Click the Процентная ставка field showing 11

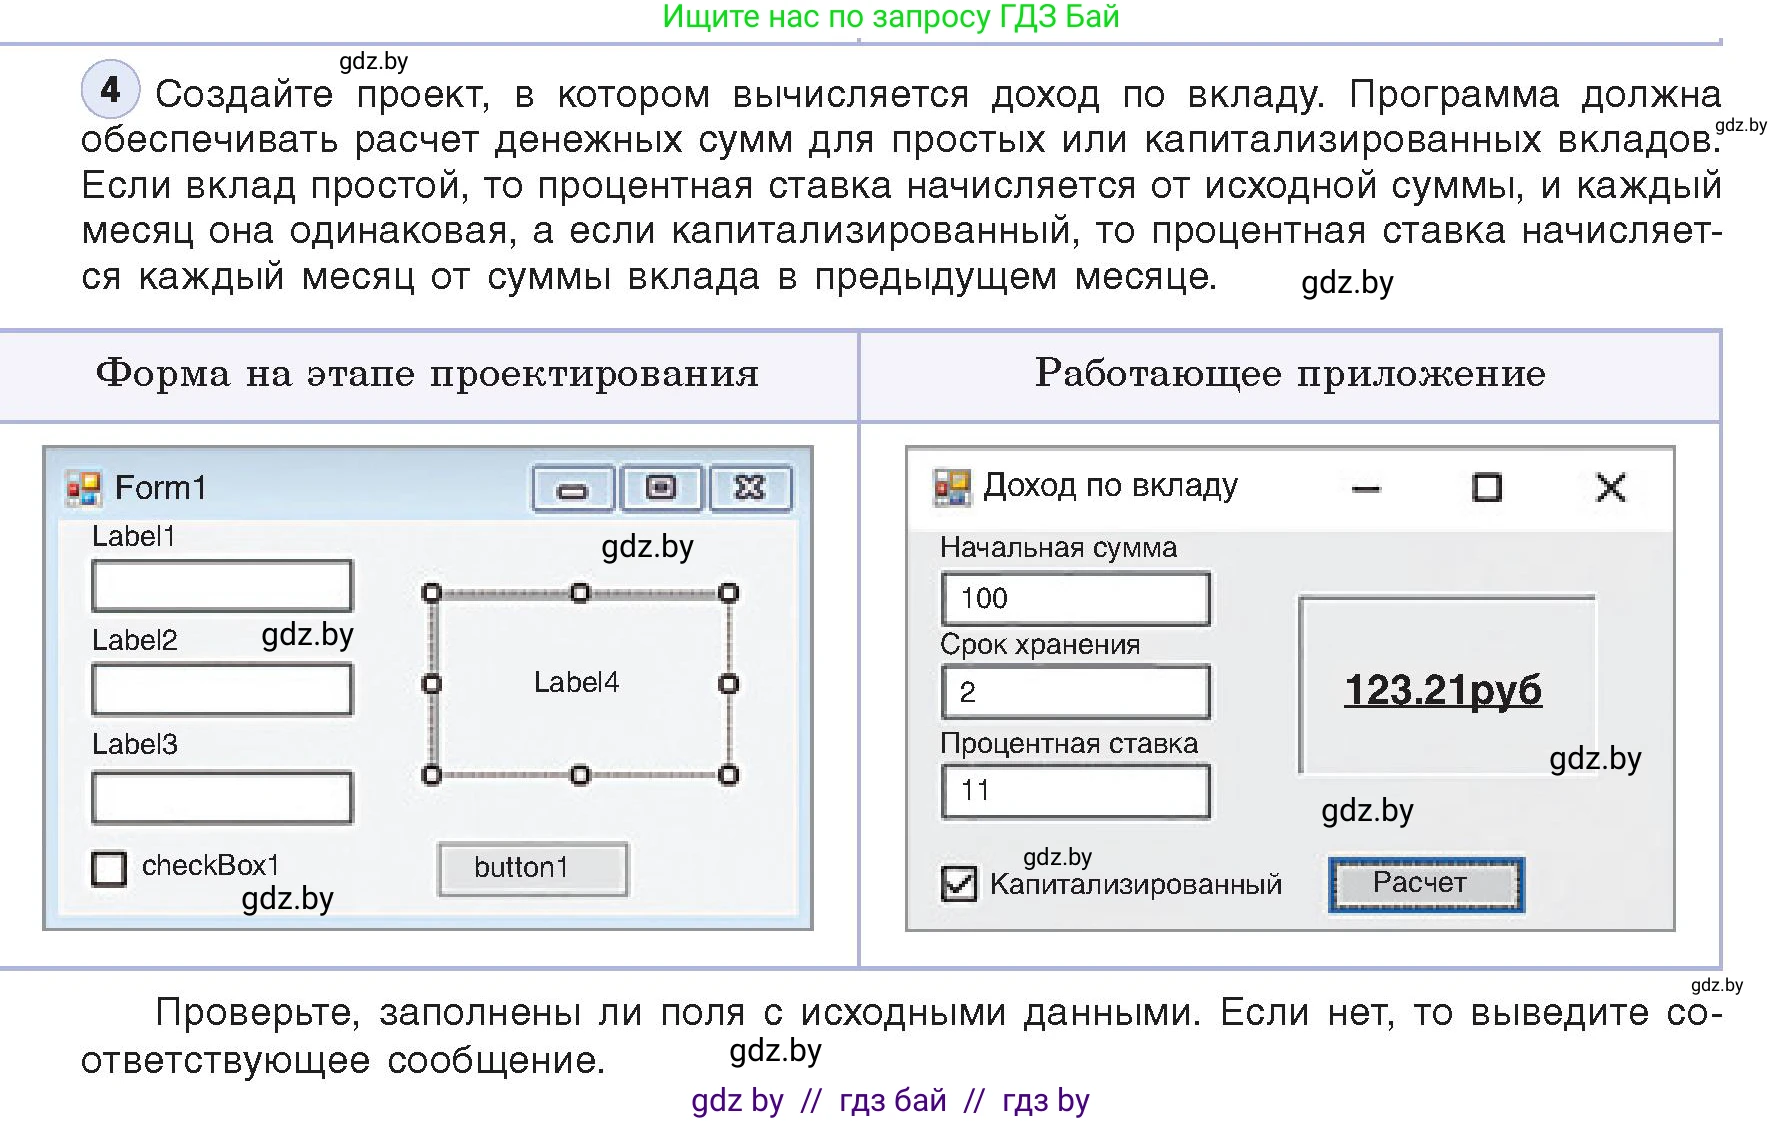tap(1075, 790)
